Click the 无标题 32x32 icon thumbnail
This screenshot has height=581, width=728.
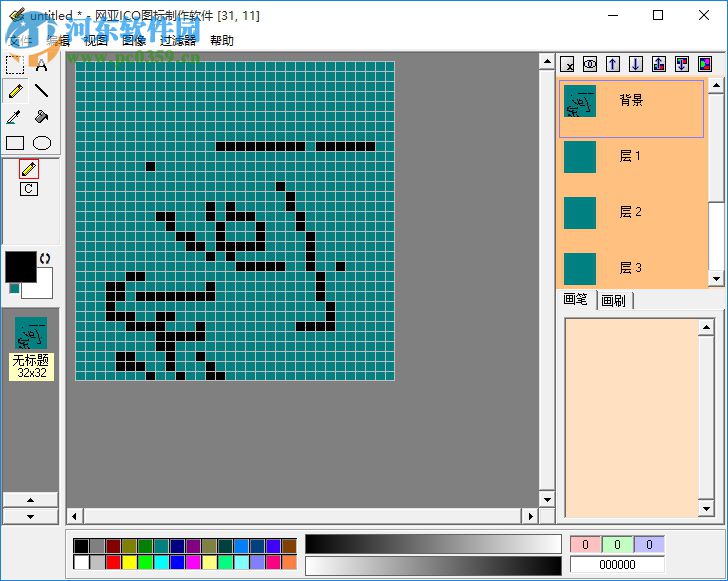31,348
